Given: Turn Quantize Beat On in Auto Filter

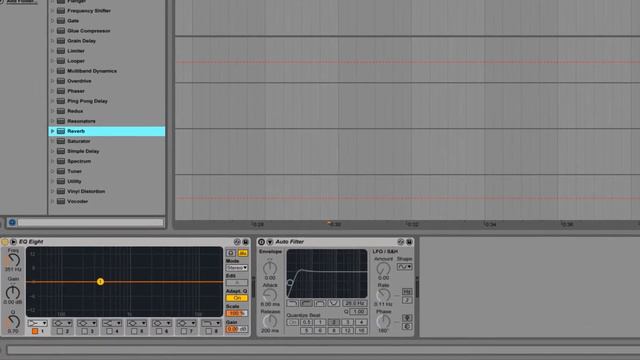Looking at the screenshot, I should coord(292,322).
